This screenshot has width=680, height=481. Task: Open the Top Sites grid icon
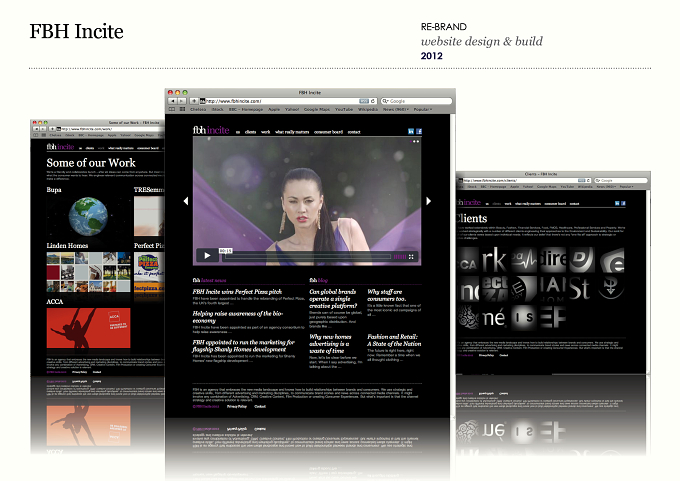[182, 109]
